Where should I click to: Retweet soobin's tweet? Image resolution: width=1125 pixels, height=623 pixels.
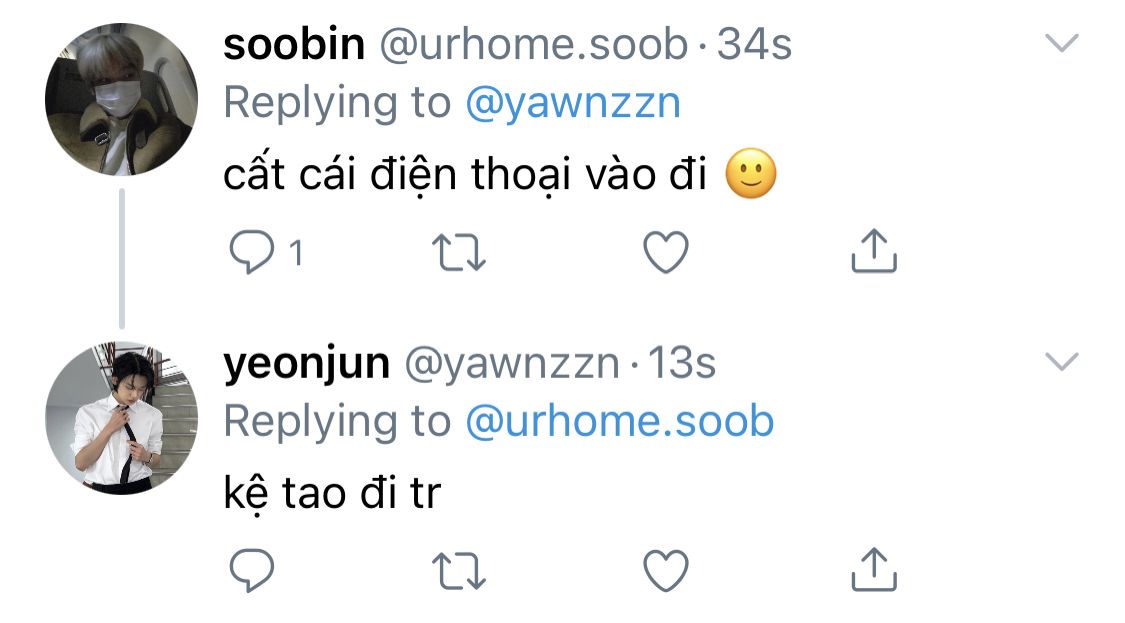tap(459, 253)
